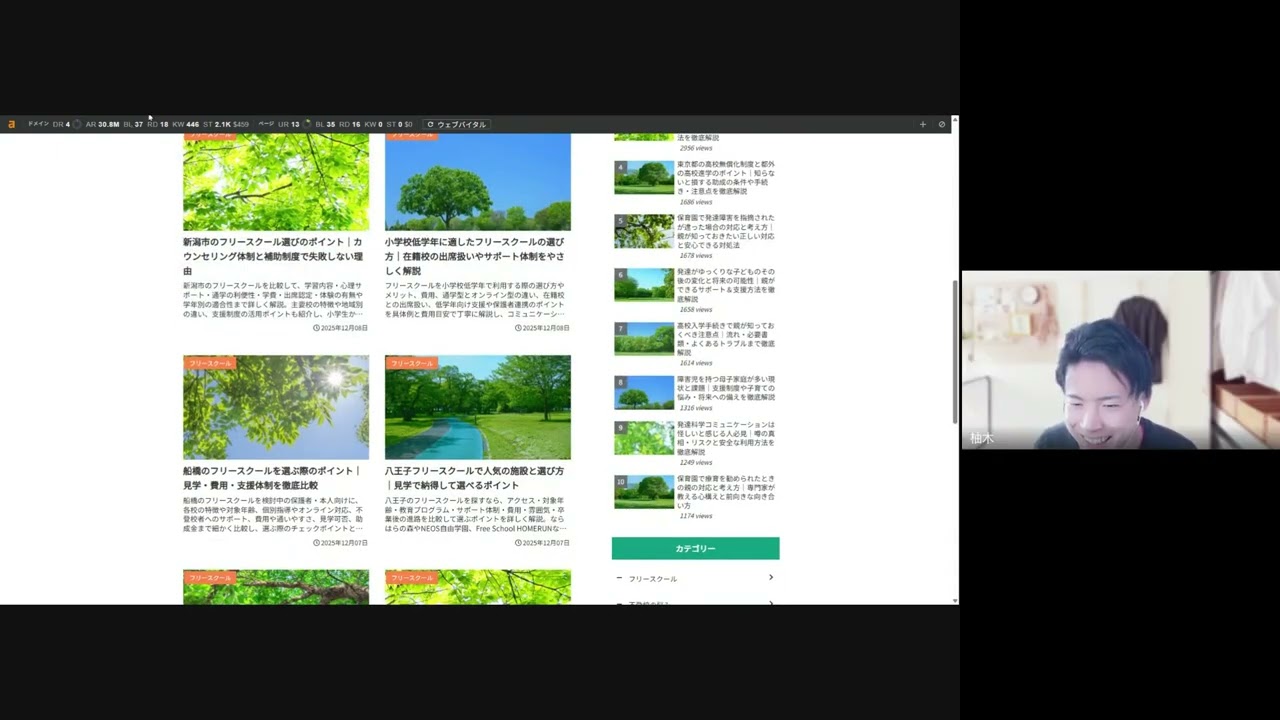Click the page's vertical scrollbar thumb

(x=955, y=350)
